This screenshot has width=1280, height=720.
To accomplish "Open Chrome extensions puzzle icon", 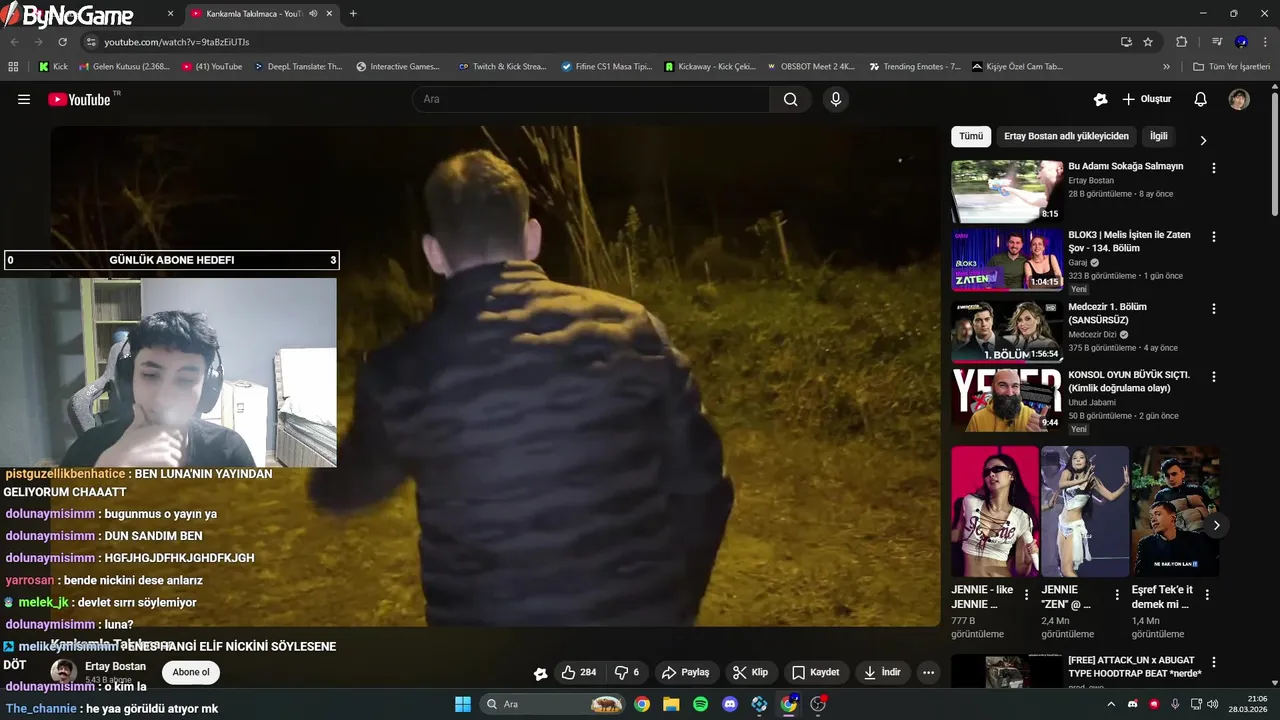I will click(x=1181, y=42).
